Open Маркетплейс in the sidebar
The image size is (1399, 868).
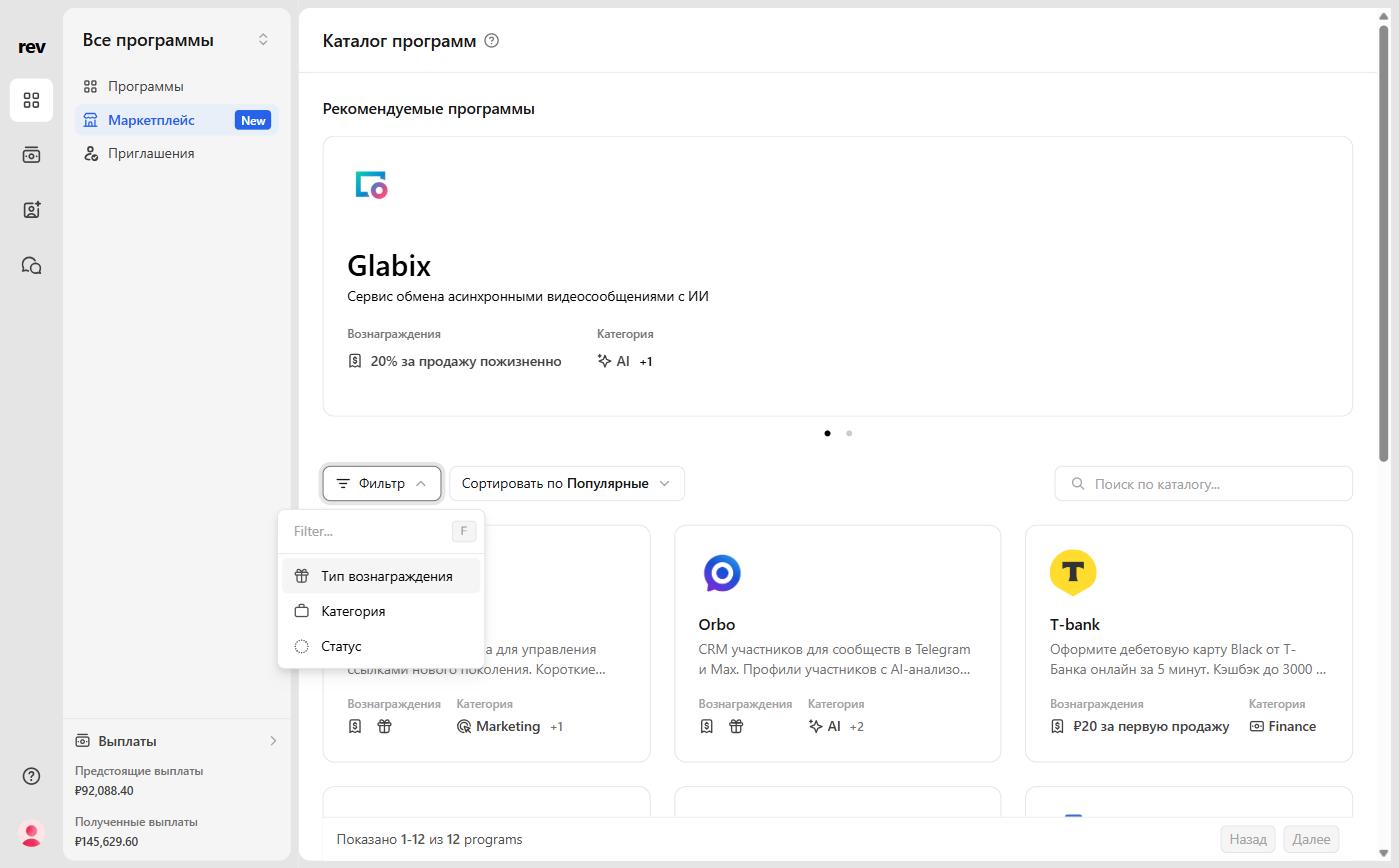click(x=176, y=120)
